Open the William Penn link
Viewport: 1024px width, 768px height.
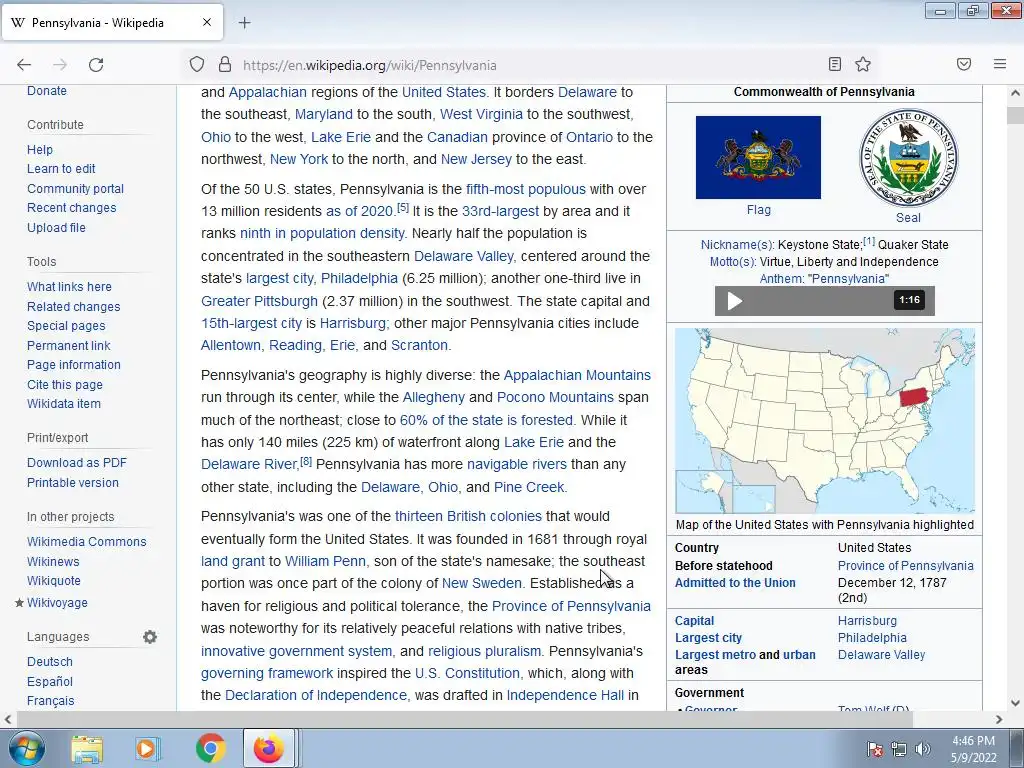pos(325,561)
